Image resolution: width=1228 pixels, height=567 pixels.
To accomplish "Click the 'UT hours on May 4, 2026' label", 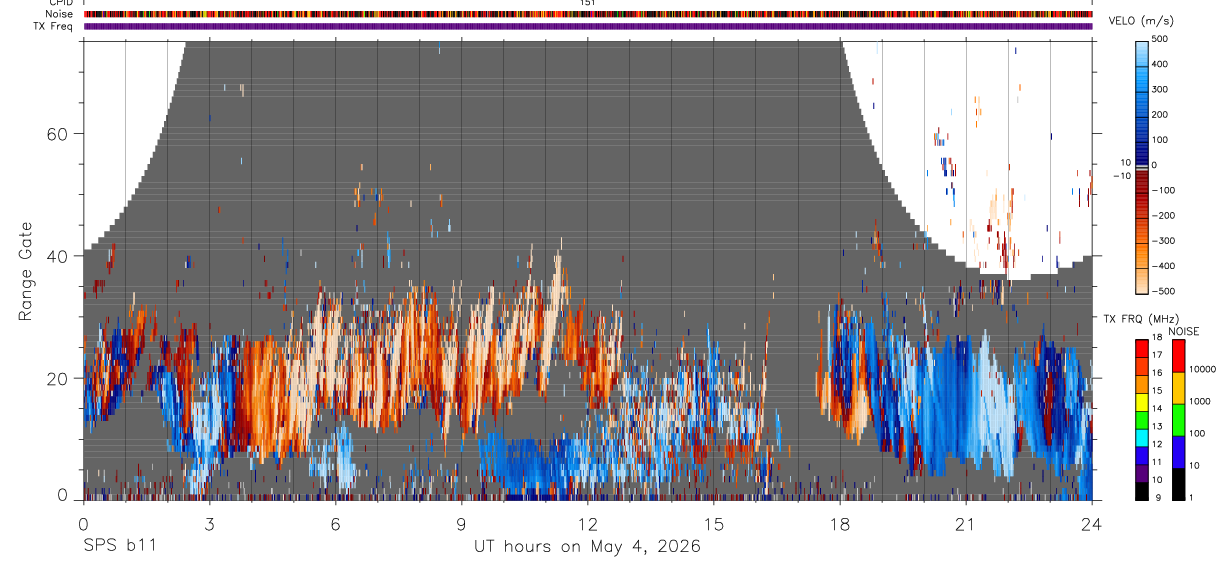I will pyautogui.click(x=586, y=546).
